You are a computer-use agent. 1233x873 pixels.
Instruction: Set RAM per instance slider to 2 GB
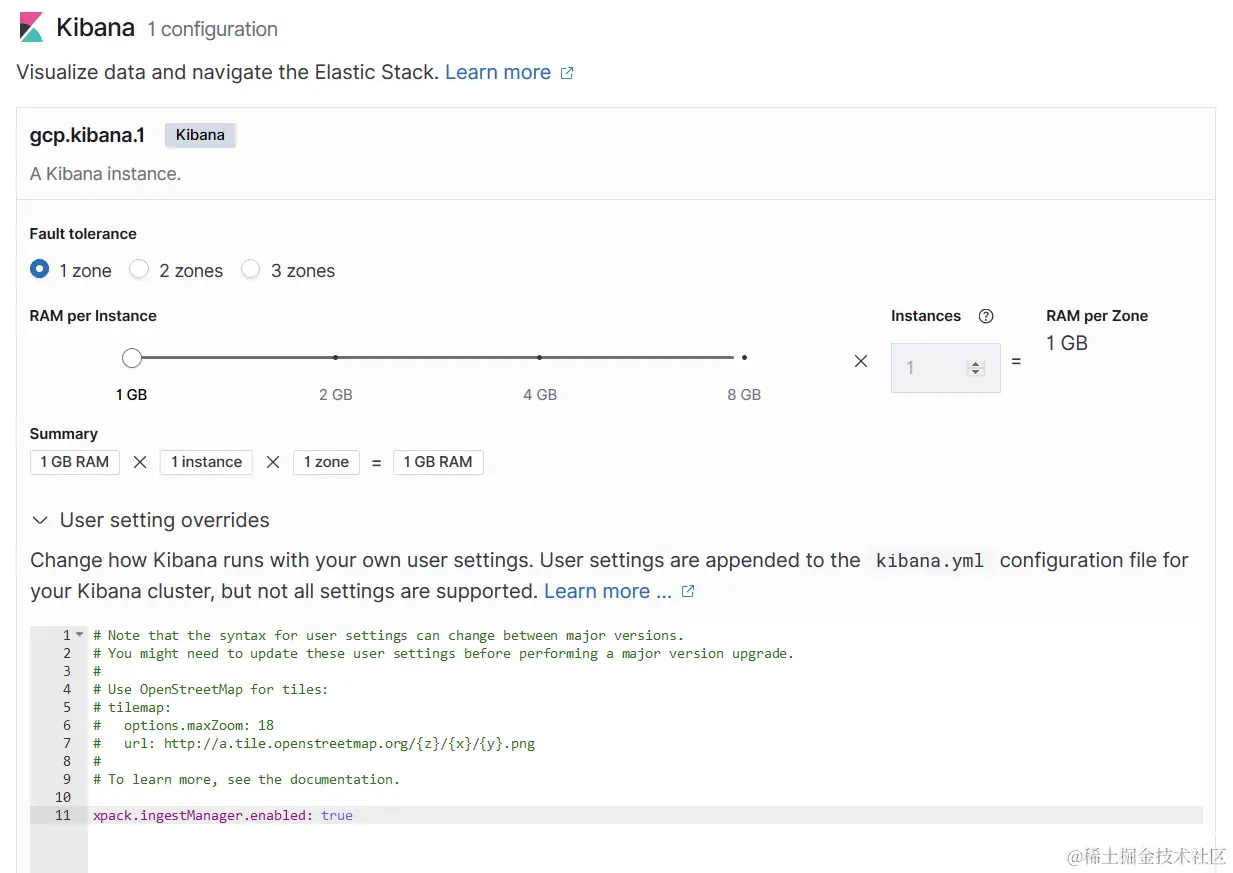click(335, 357)
